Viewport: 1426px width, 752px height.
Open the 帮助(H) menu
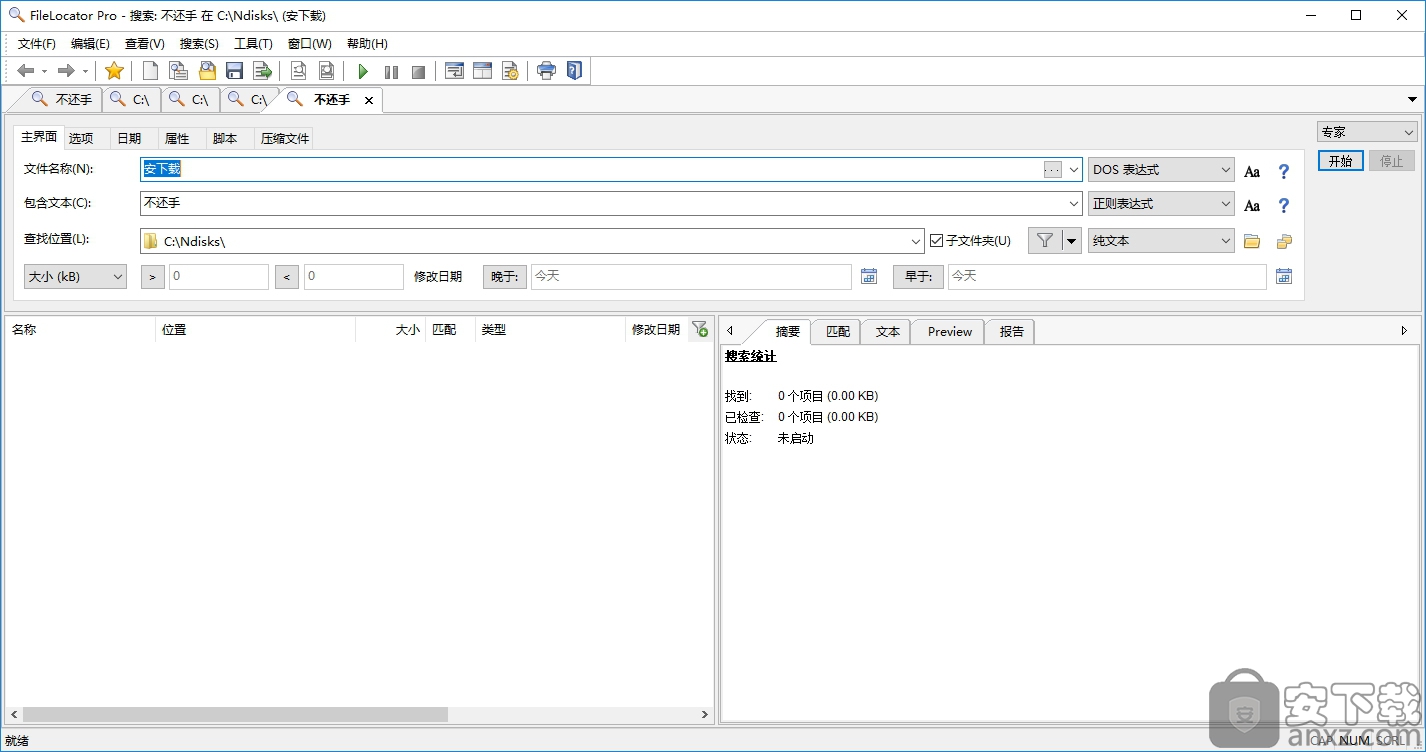367,44
